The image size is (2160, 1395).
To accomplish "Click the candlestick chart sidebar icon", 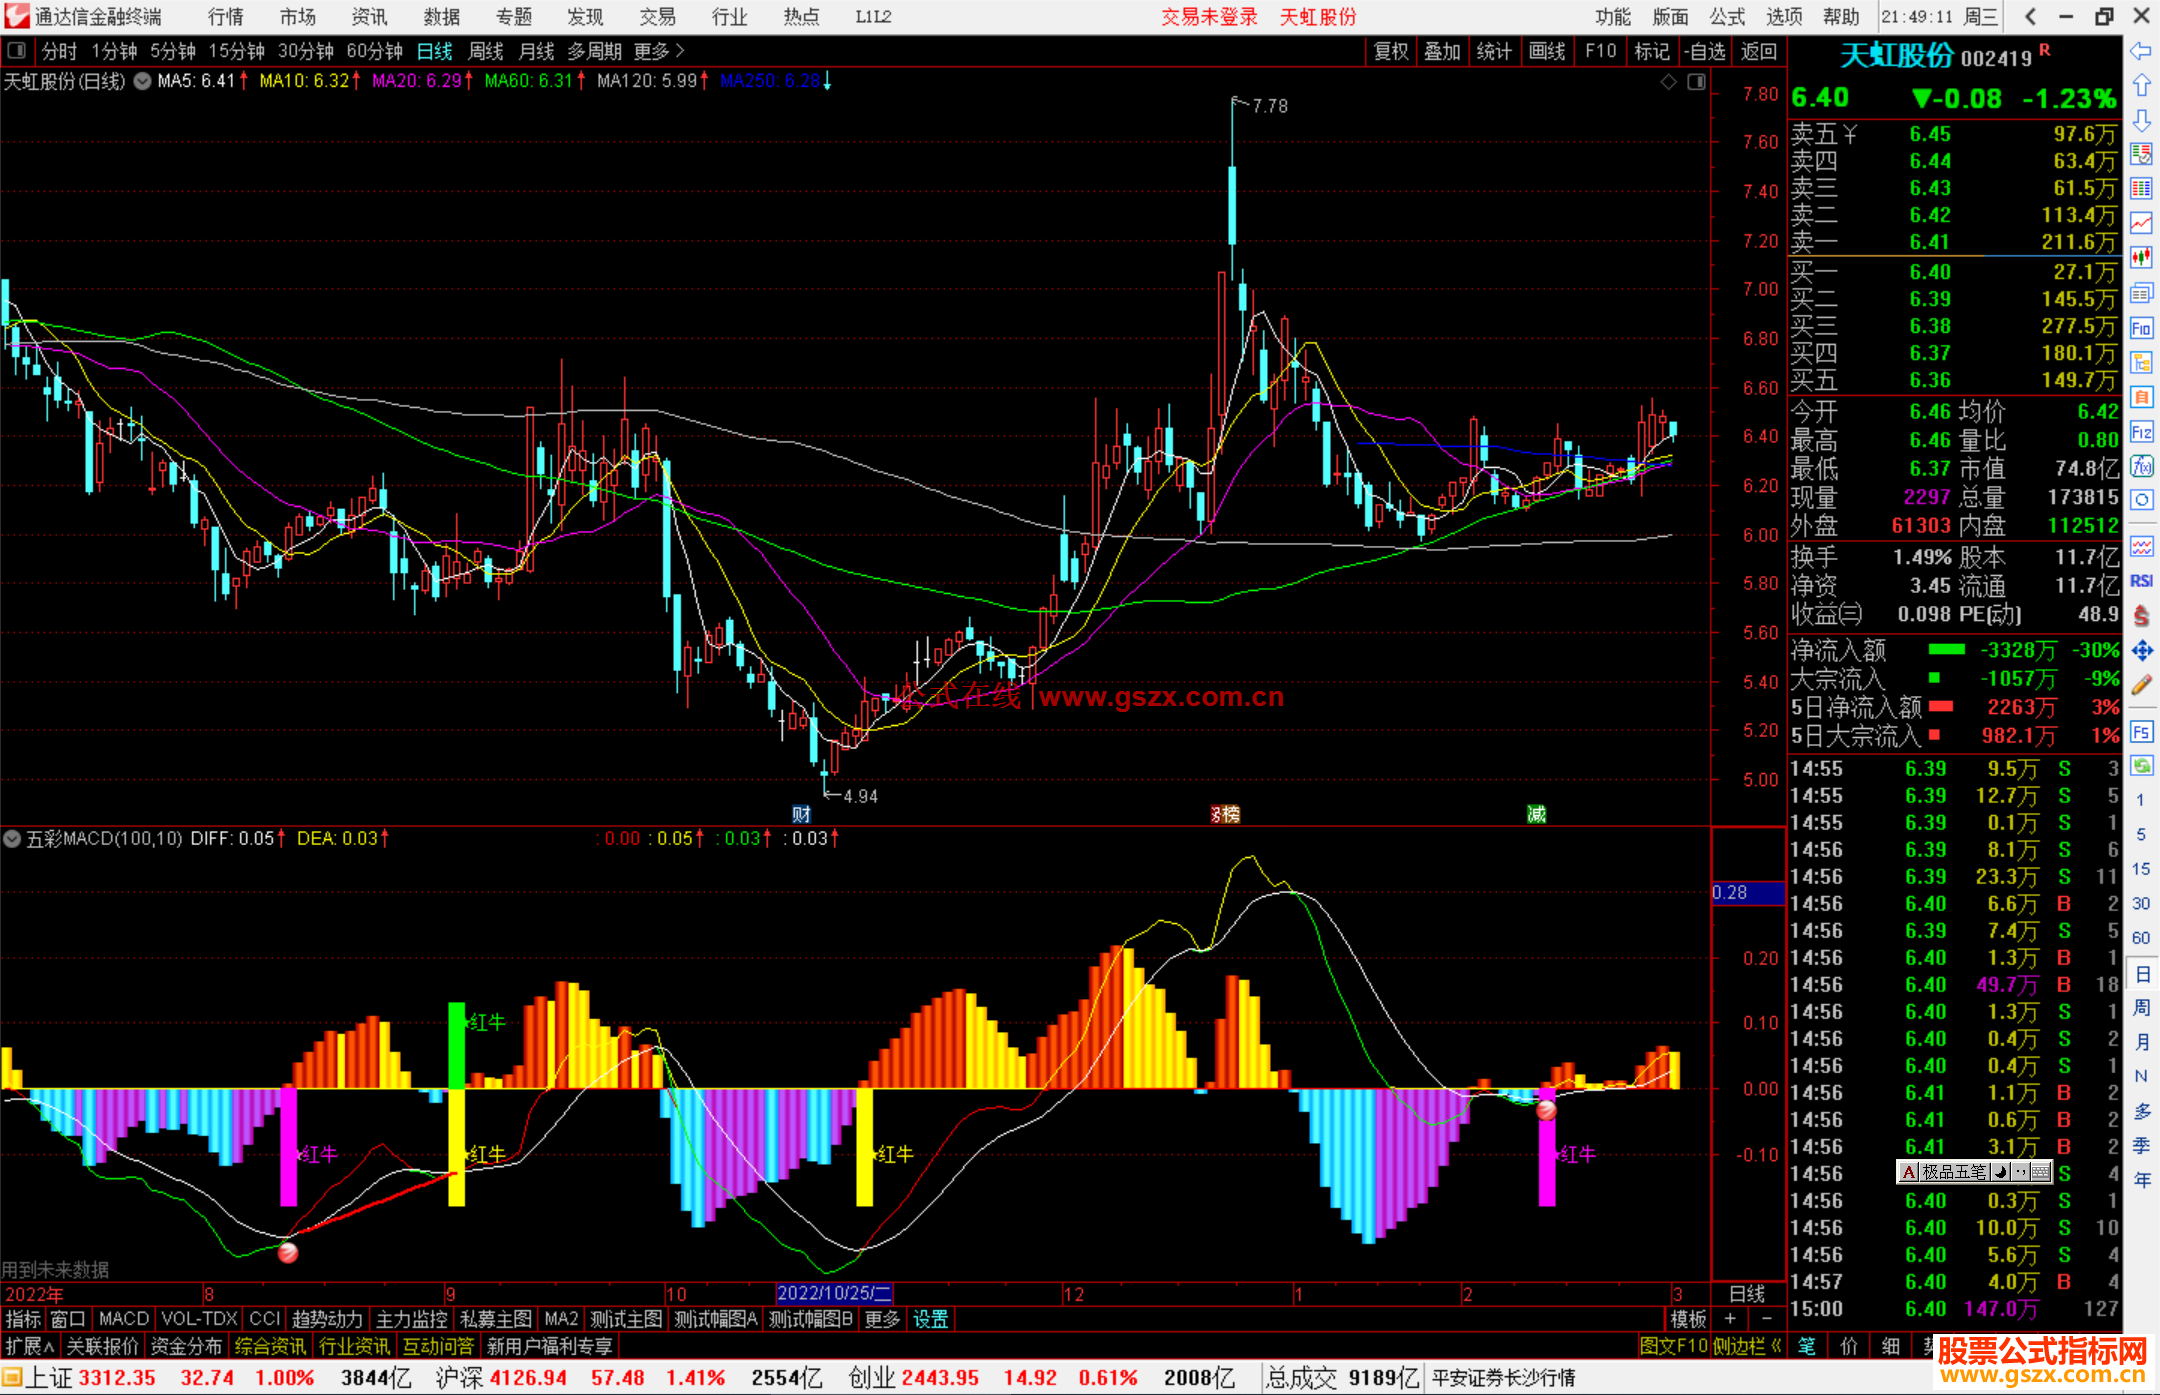I will click(2141, 257).
